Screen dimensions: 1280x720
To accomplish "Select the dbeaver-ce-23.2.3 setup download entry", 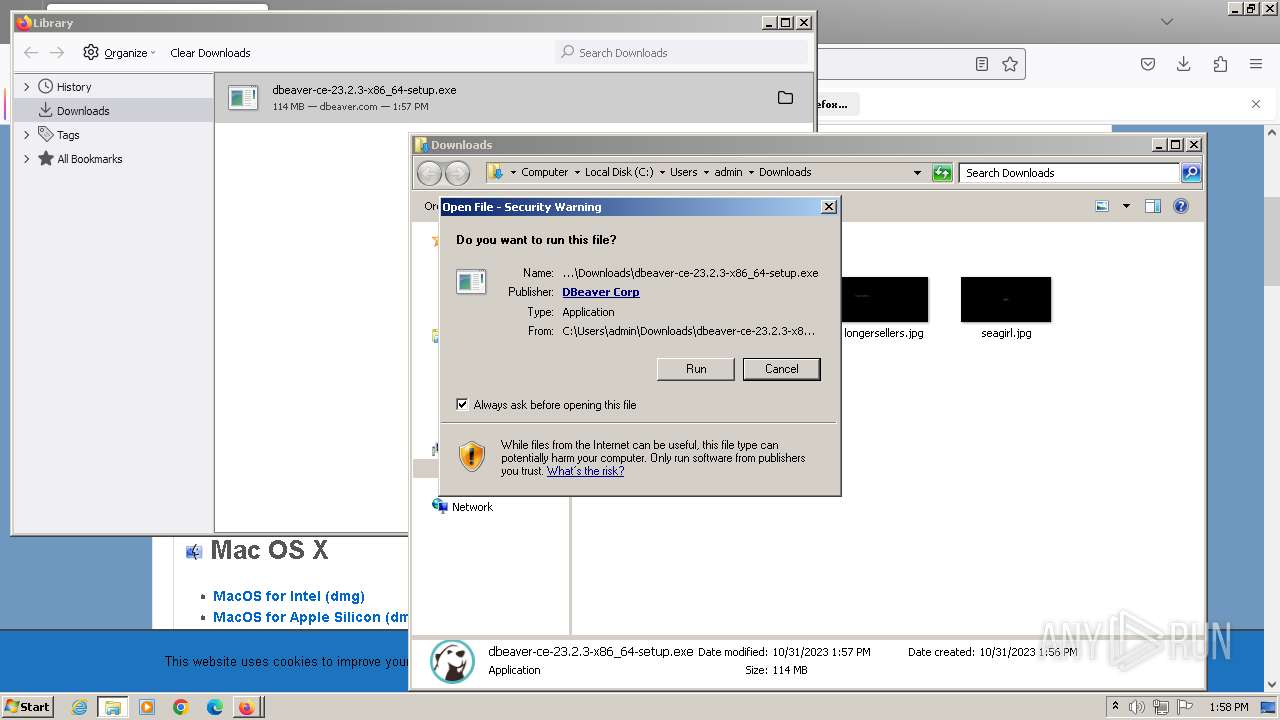I will 515,98.
